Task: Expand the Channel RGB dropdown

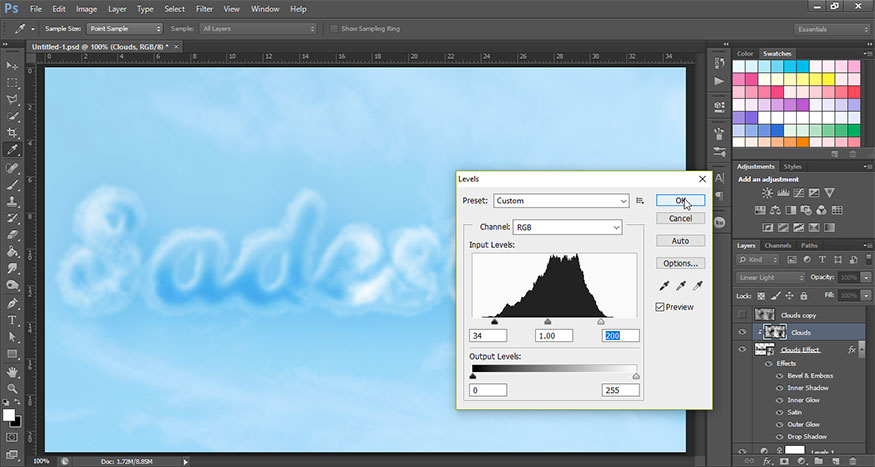Action: click(566, 227)
